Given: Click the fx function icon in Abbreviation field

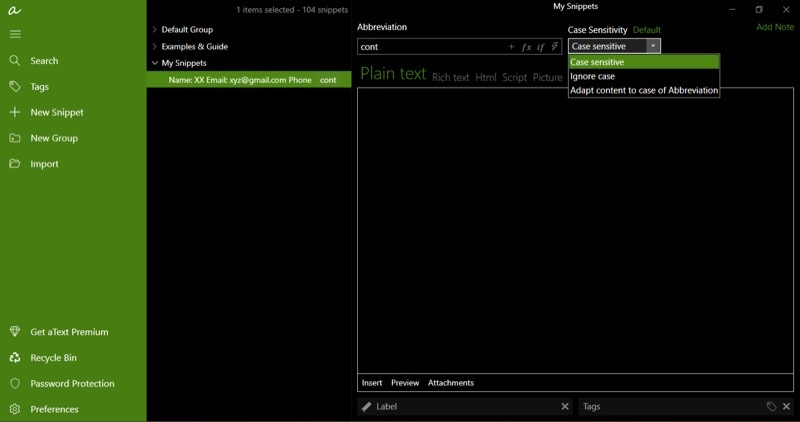Looking at the screenshot, I should [x=526, y=47].
